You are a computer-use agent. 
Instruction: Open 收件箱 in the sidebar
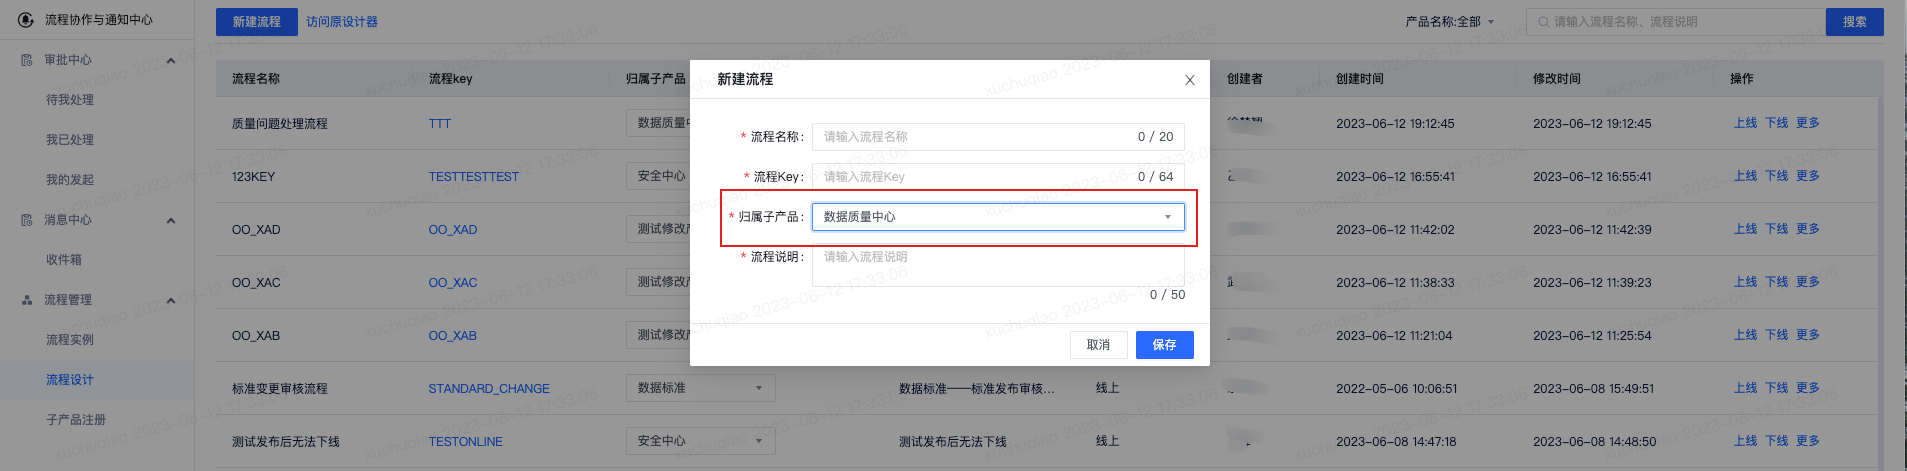point(64,260)
